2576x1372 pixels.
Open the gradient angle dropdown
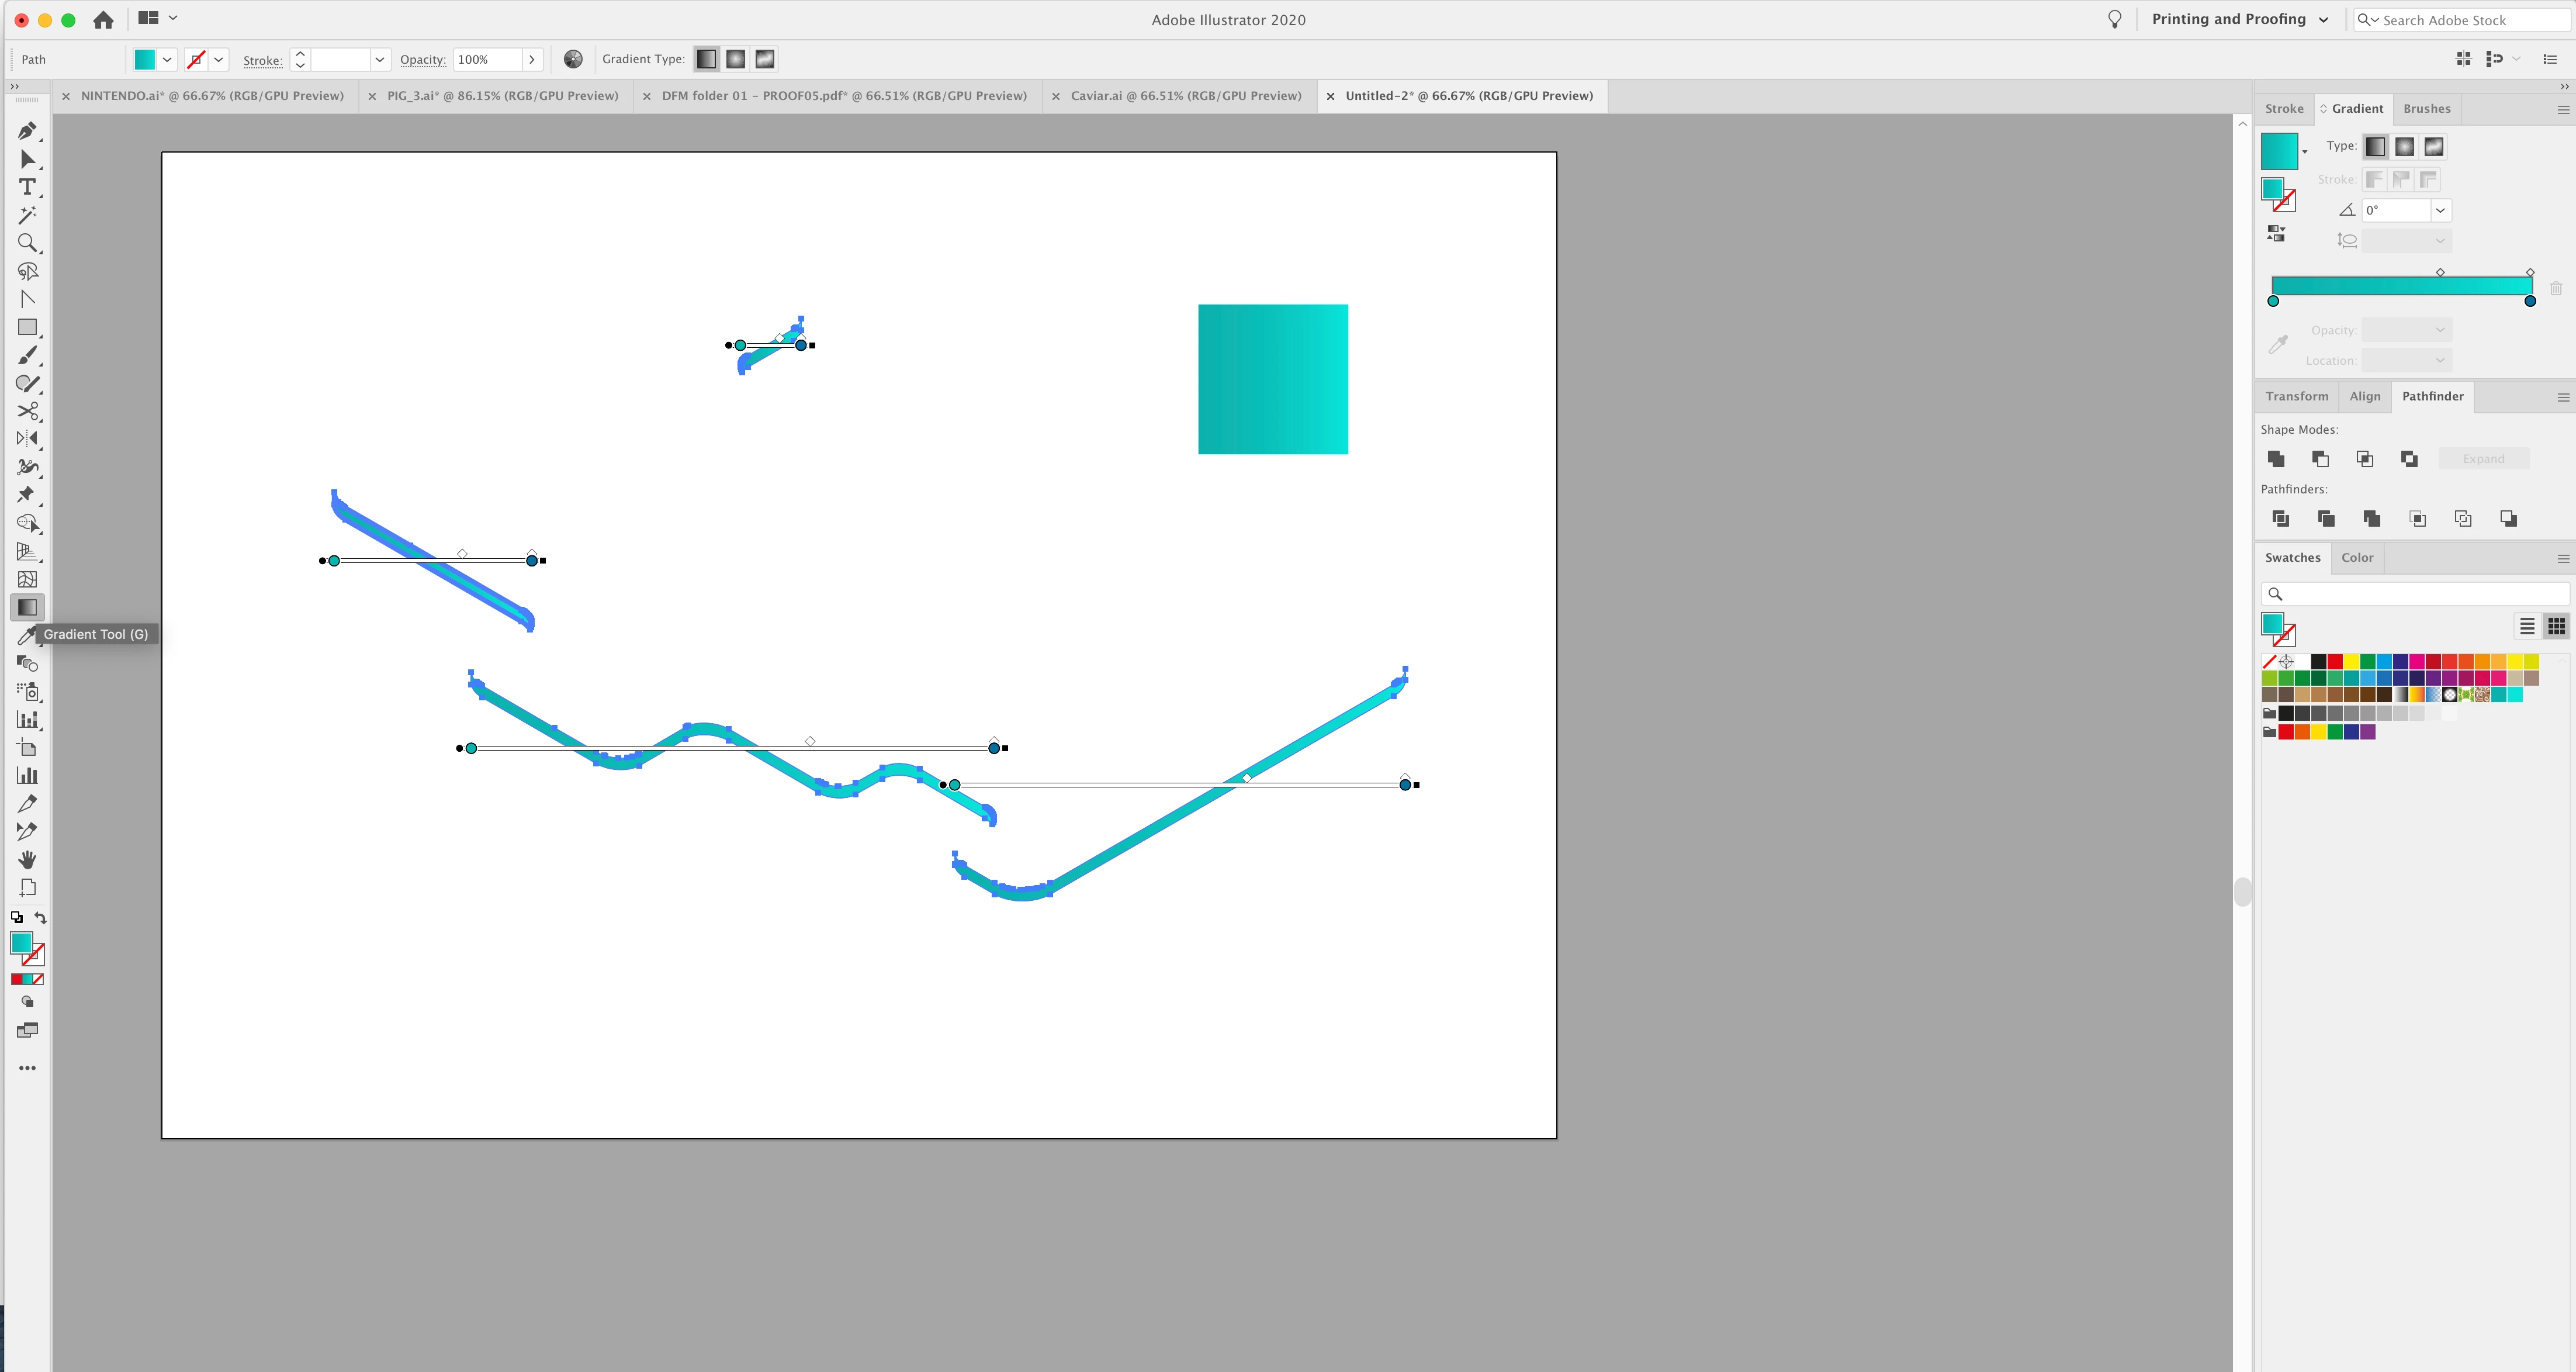click(2440, 210)
